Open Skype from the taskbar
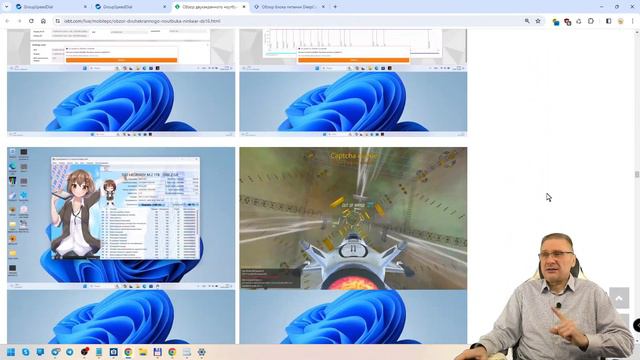640x360 pixels. (26, 352)
